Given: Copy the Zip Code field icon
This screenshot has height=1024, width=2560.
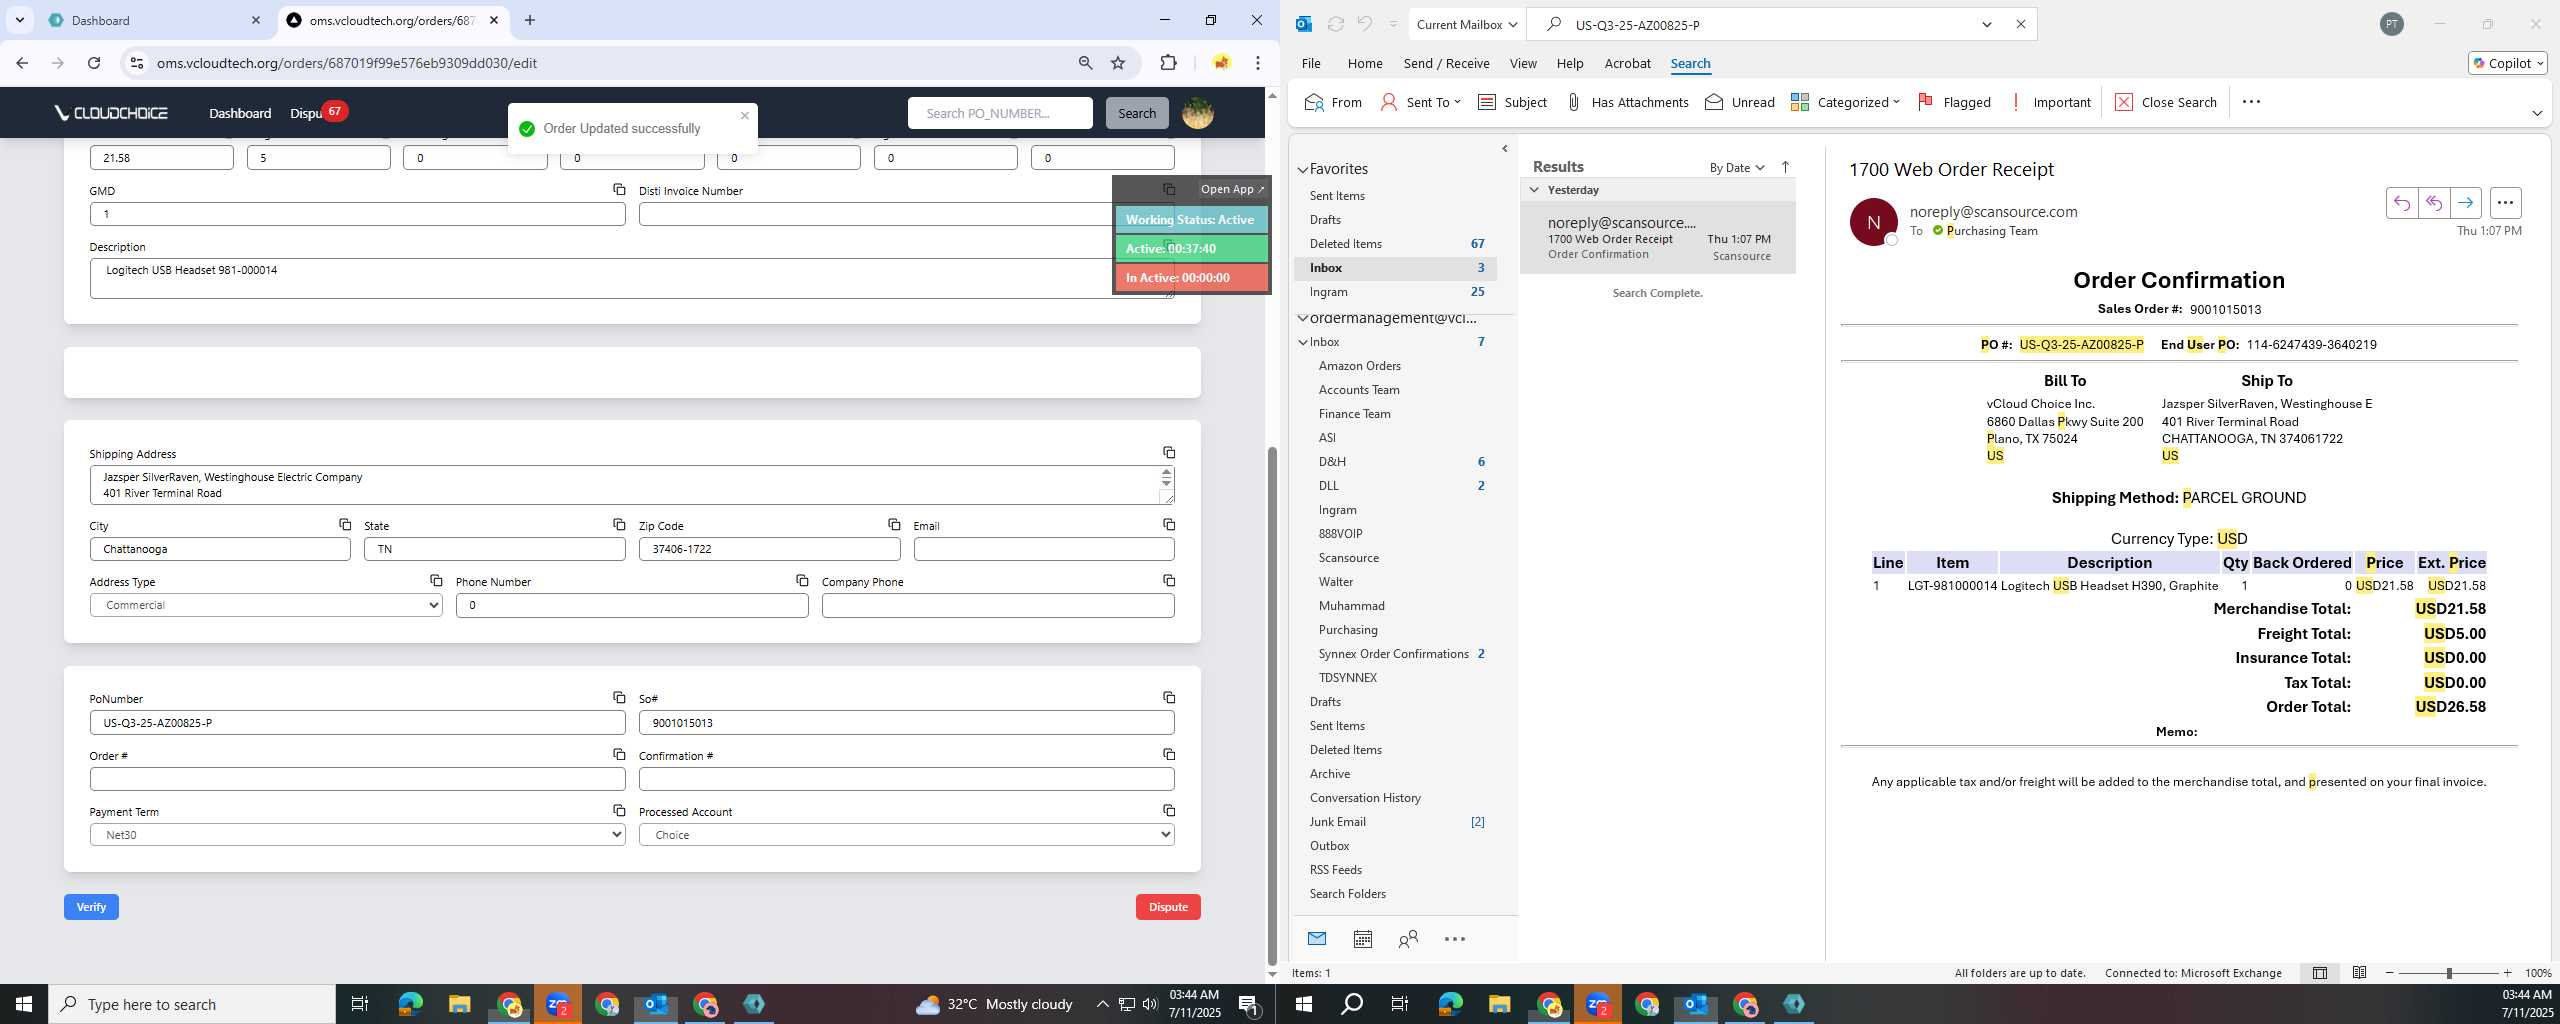Looking at the screenshot, I should tap(894, 525).
